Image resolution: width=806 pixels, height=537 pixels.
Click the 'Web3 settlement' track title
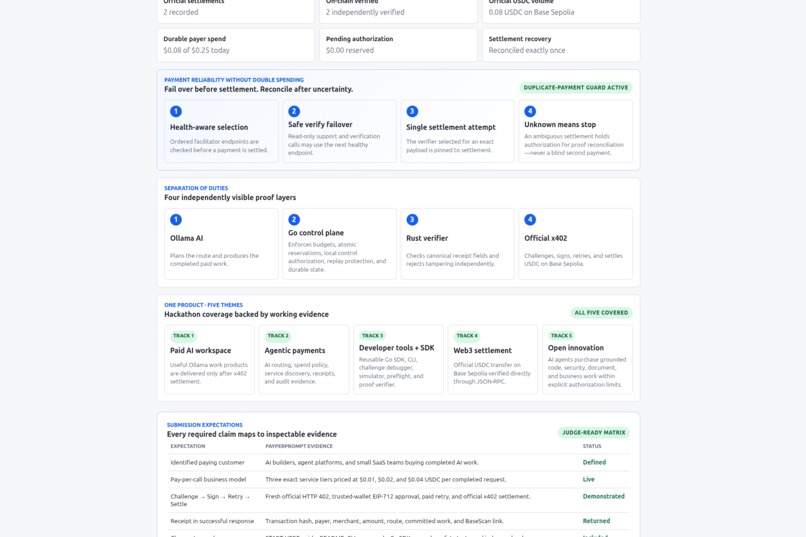[482, 350]
